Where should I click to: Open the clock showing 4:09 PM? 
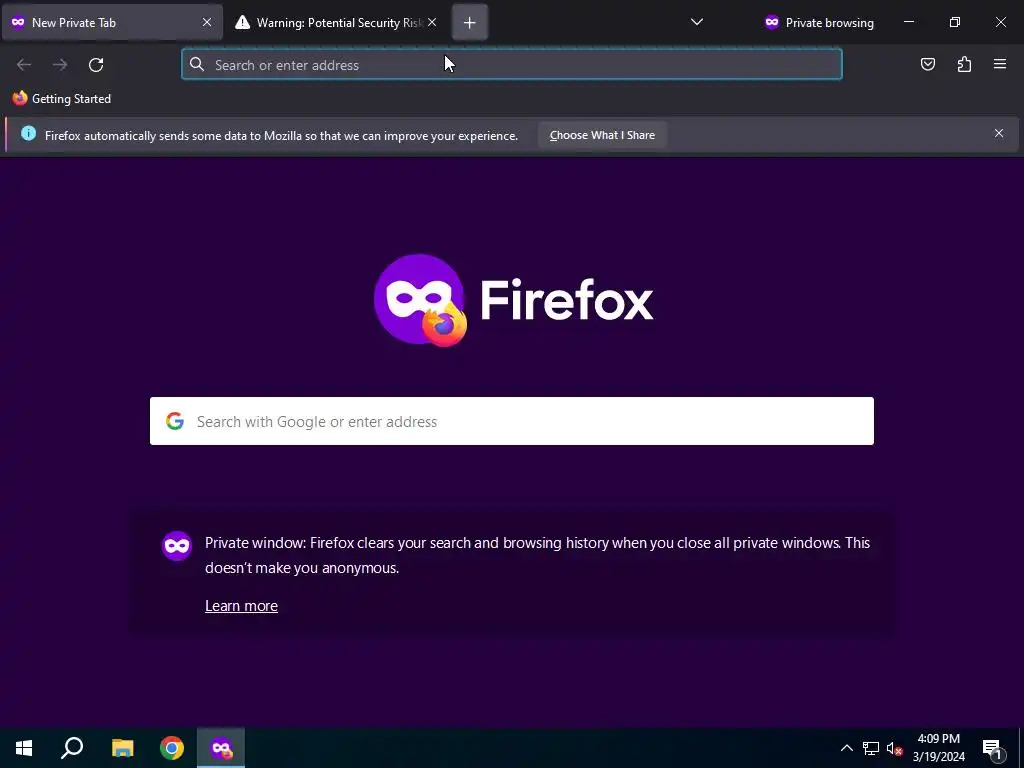click(x=939, y=748)
